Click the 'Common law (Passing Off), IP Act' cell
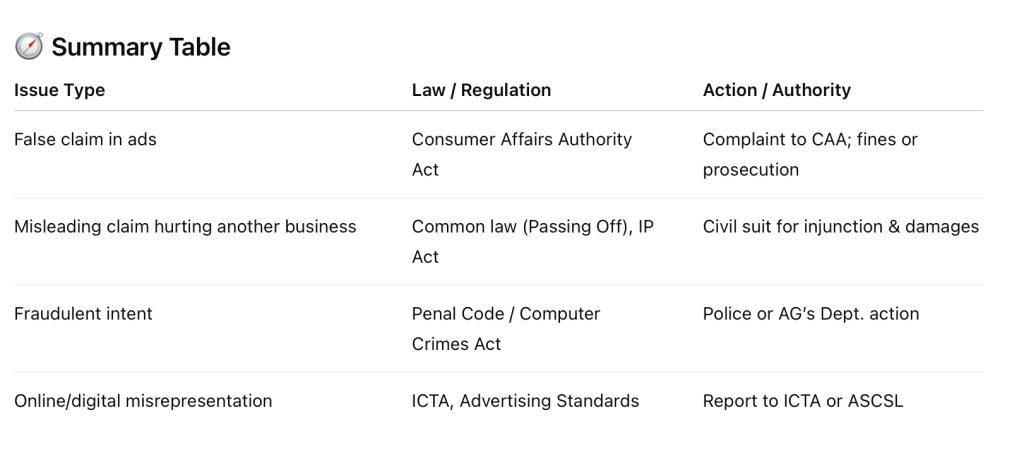Image resolution: width=1024 pixels, height=470 pixels. [532, 241]
